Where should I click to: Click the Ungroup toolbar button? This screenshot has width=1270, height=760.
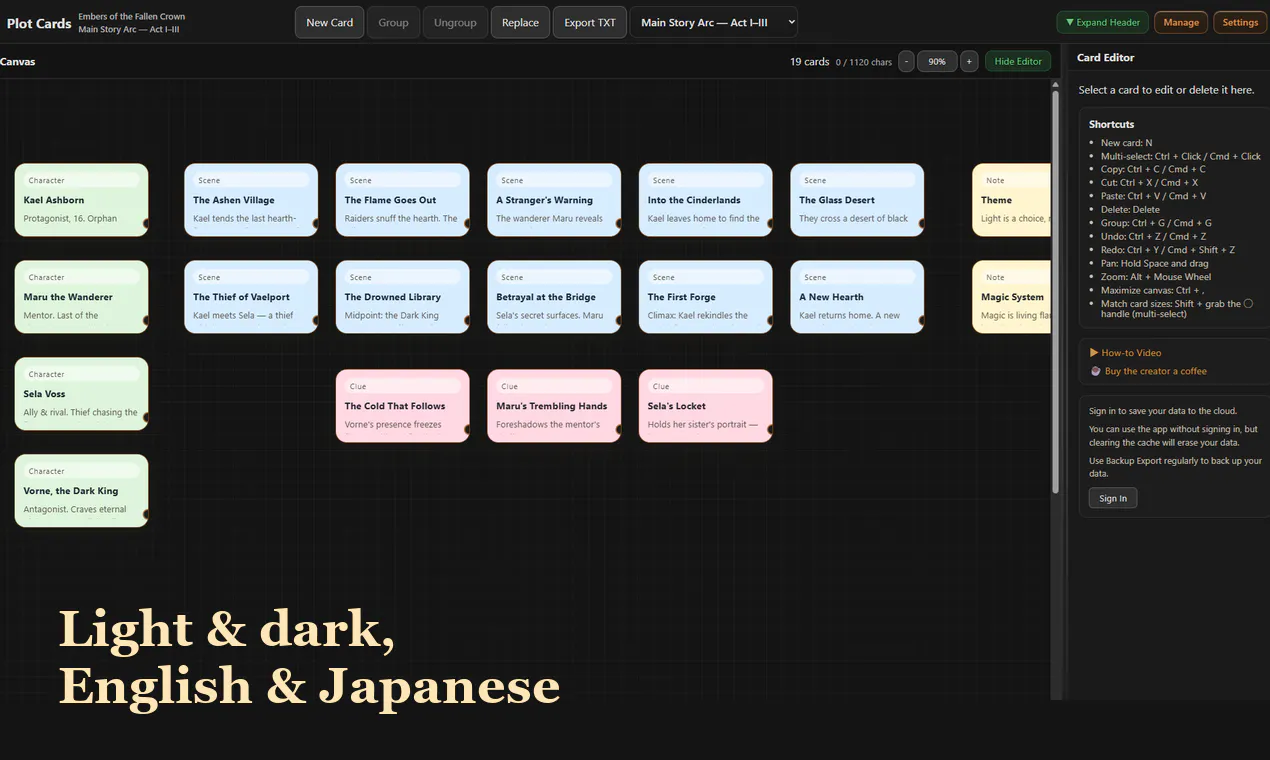(x=455, y=22)
